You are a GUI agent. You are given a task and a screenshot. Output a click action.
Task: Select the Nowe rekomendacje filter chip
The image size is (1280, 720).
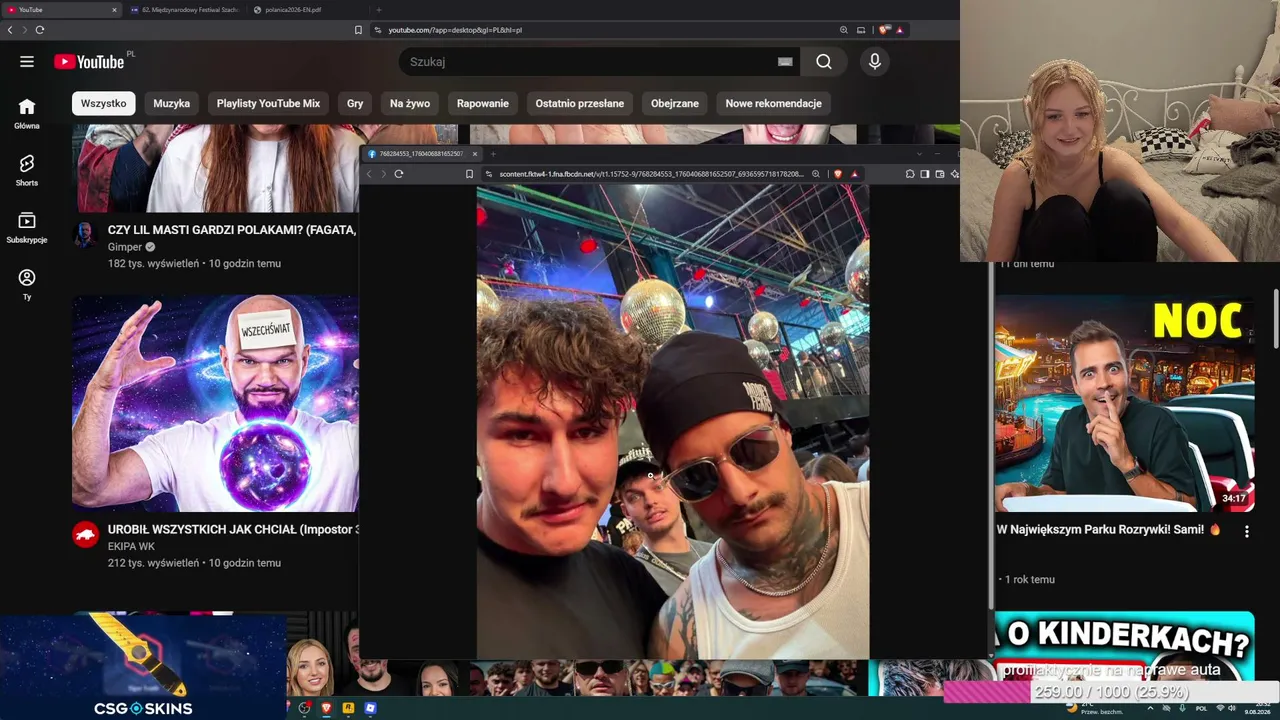[x=774, y=103]
